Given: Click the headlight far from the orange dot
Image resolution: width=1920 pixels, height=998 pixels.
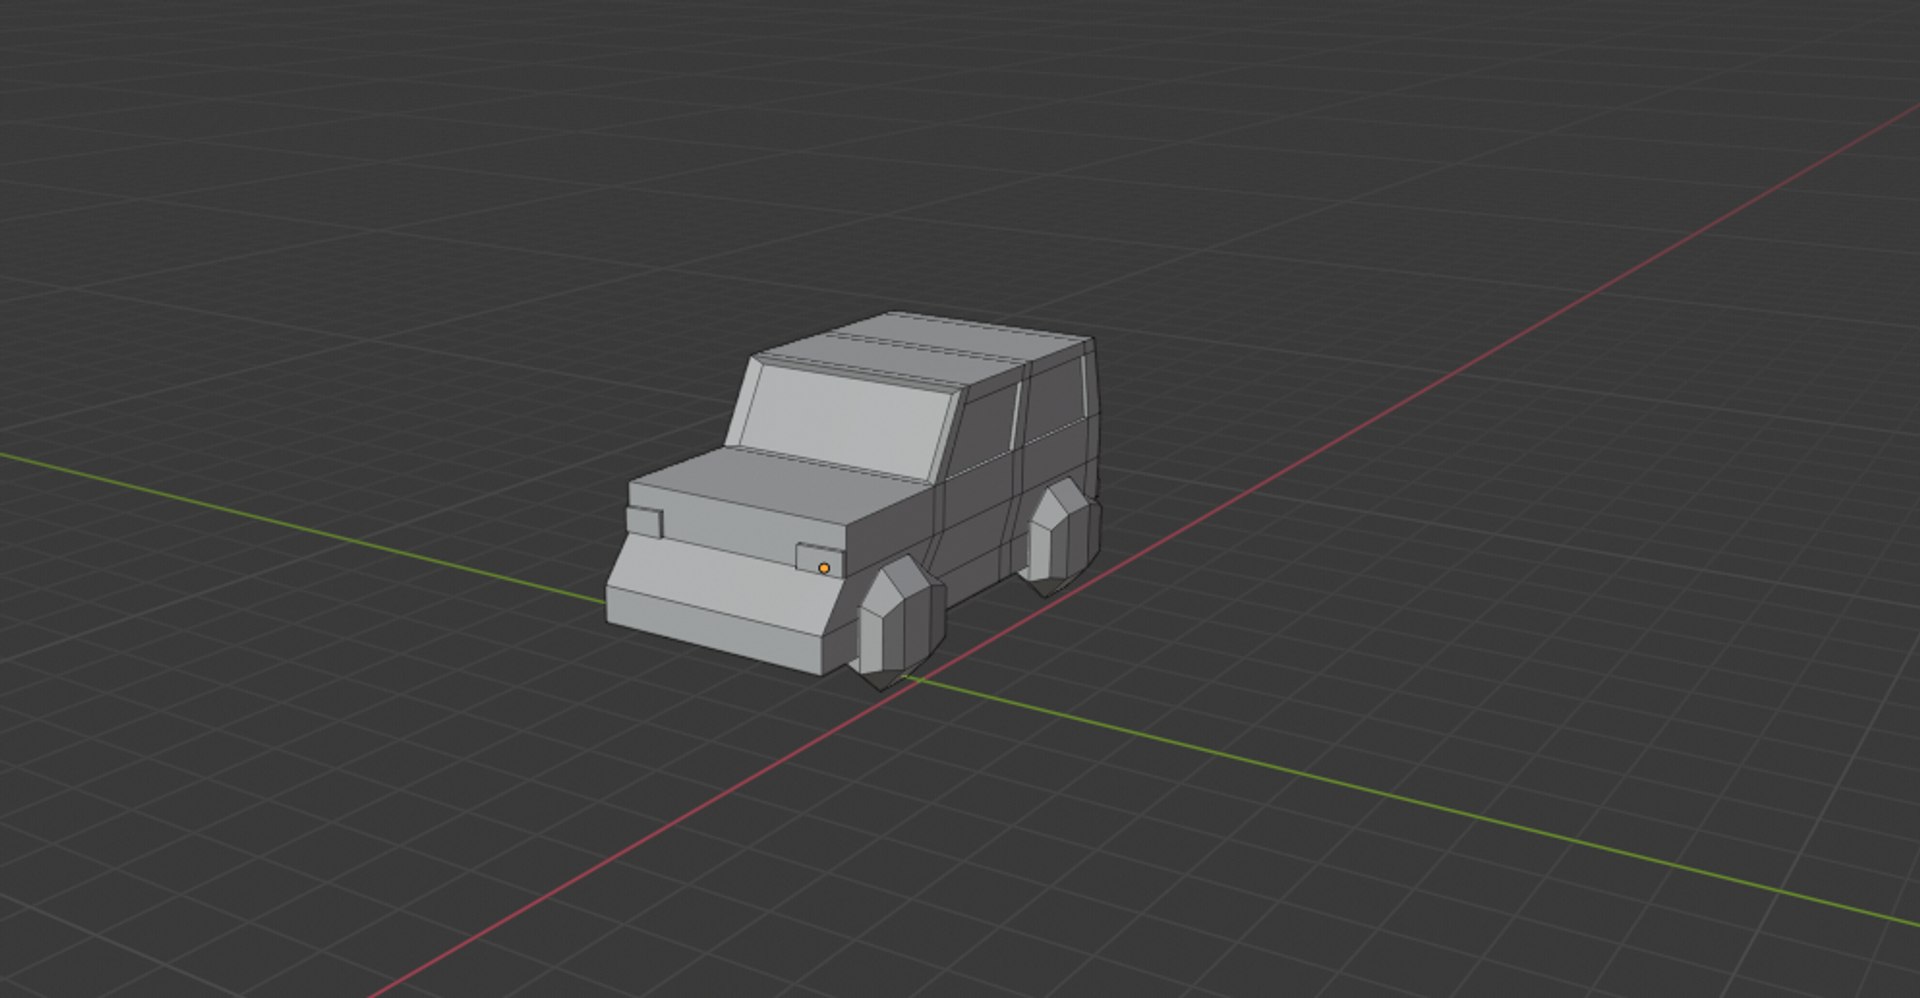Looking at the screenshot, I should tap(645, 521).
